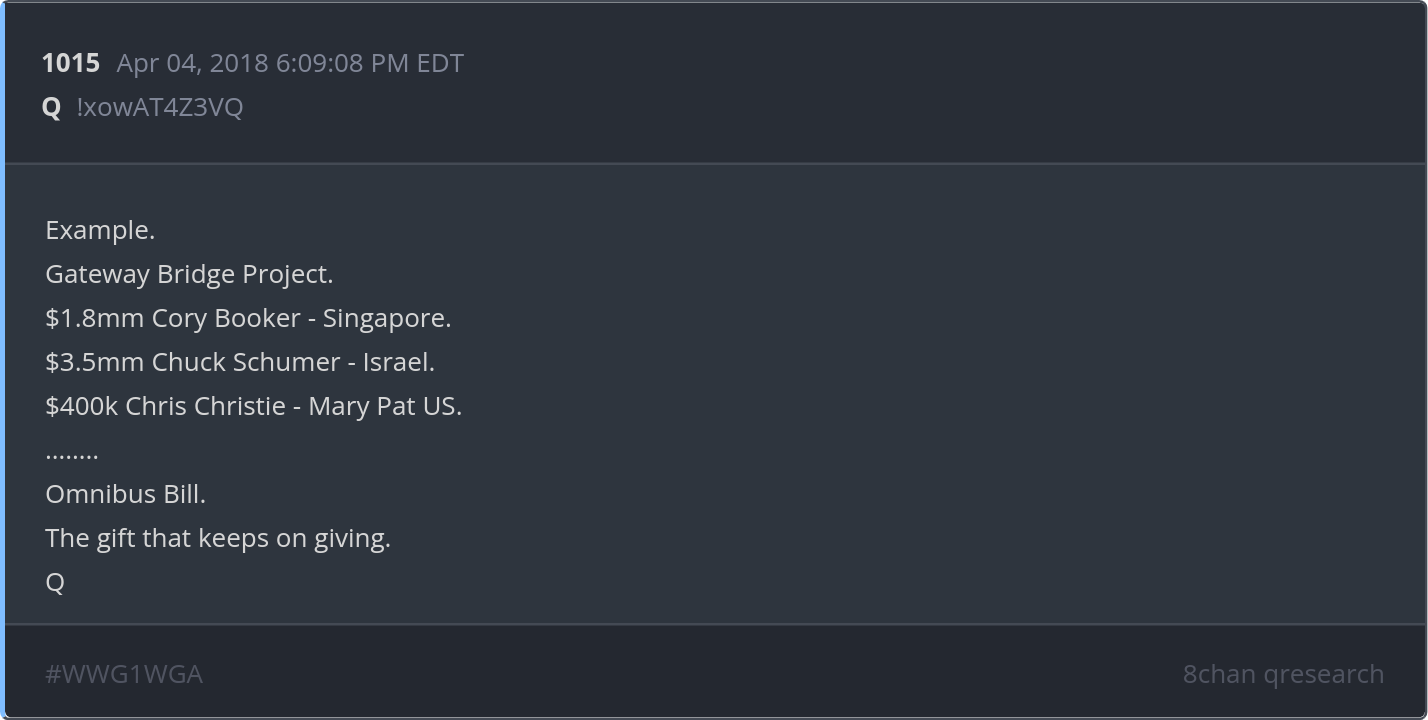Click the word "Singapore" in the post
Image resolution: width=1428 pixels, height=720 pixels.
click(385, 318)
